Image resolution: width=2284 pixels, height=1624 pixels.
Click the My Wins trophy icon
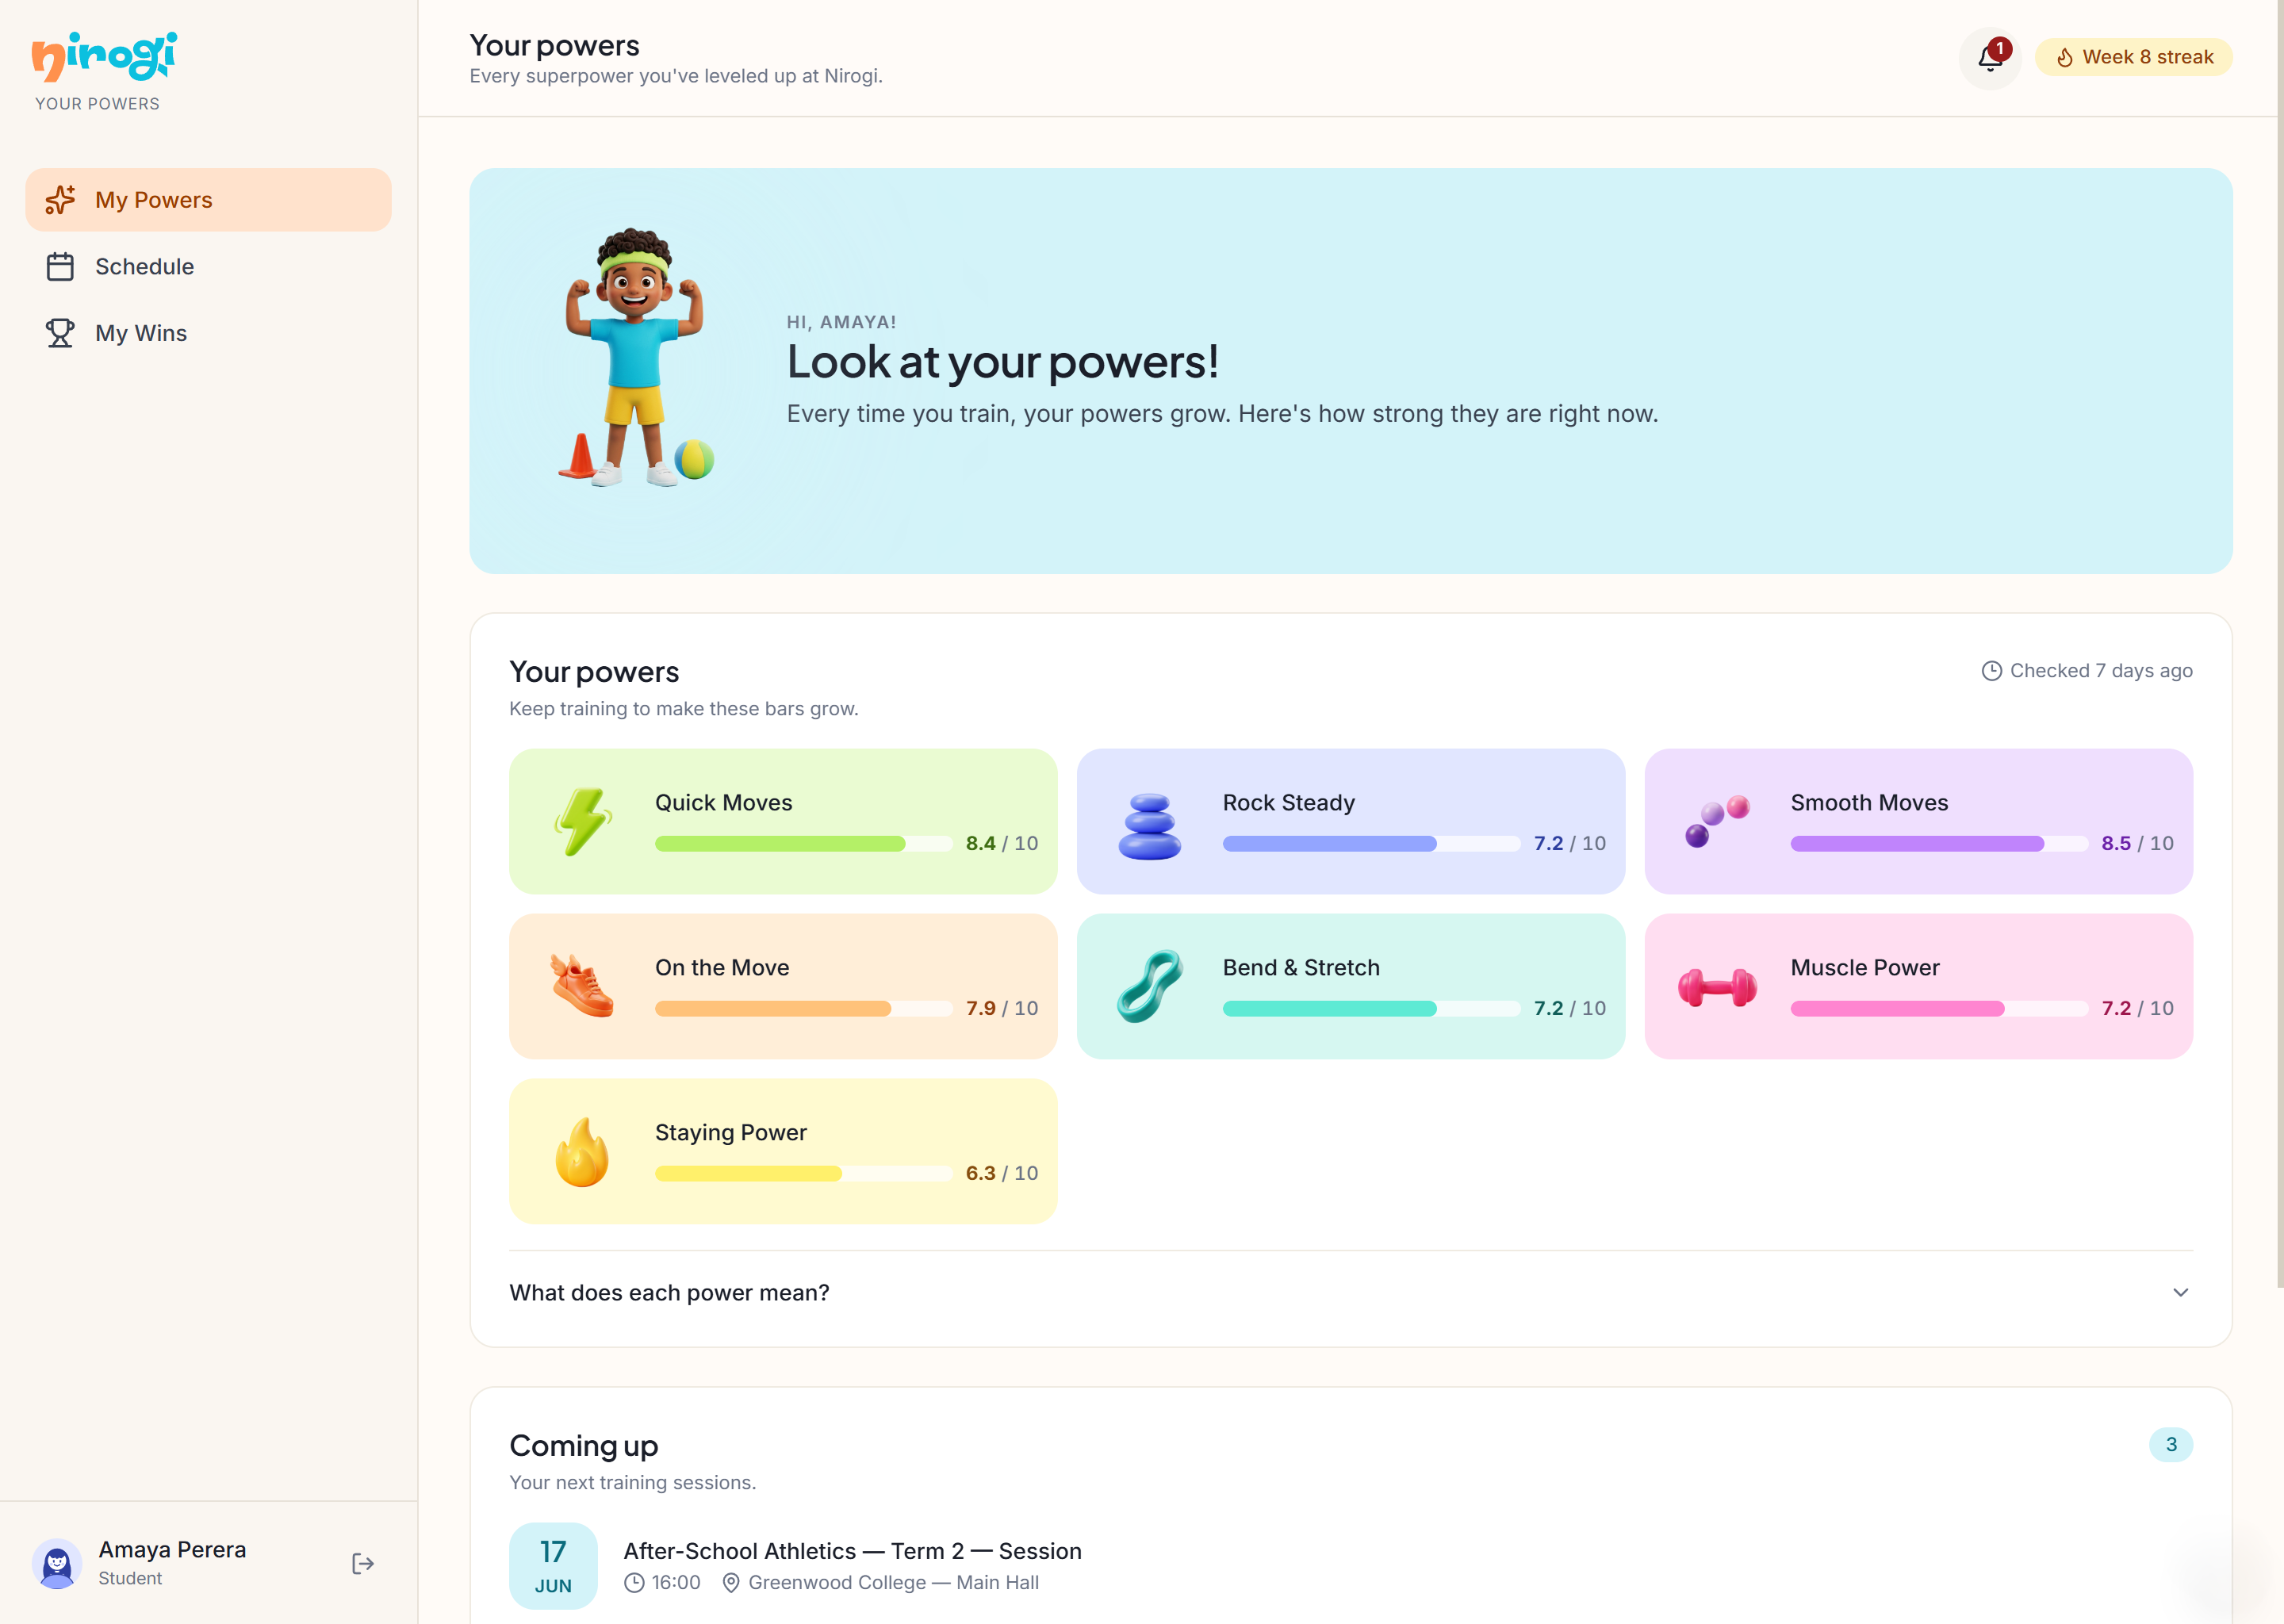[x=60, y=333]
